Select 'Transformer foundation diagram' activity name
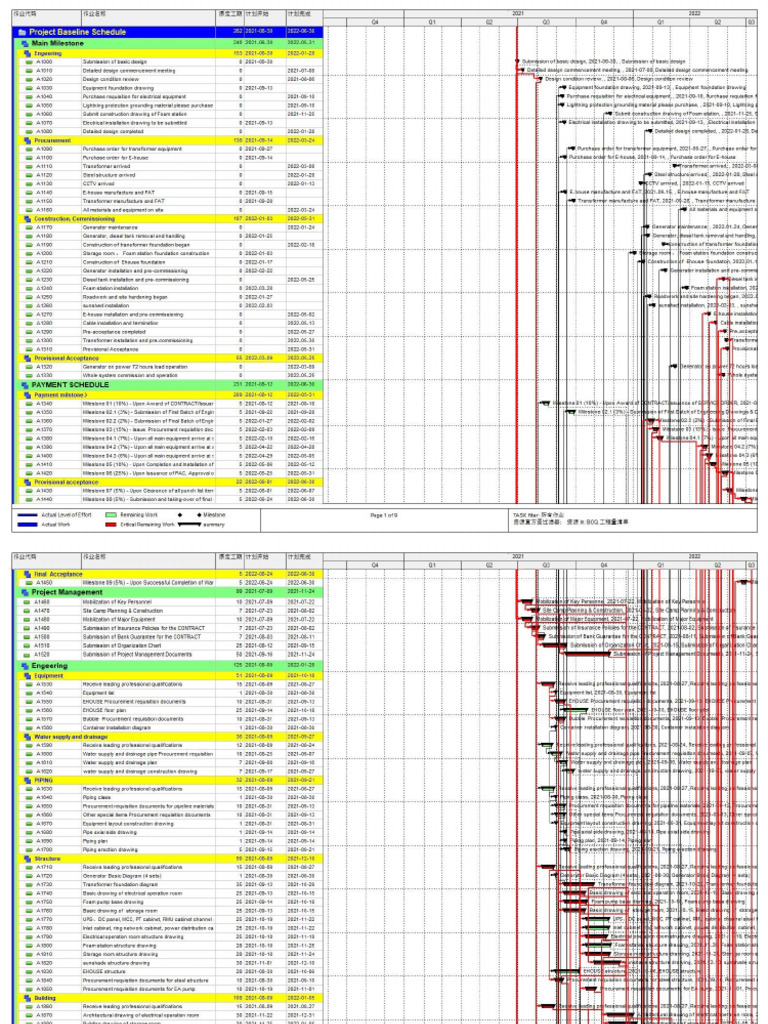This screenshot has height=1024, width=768. [120, 885]
